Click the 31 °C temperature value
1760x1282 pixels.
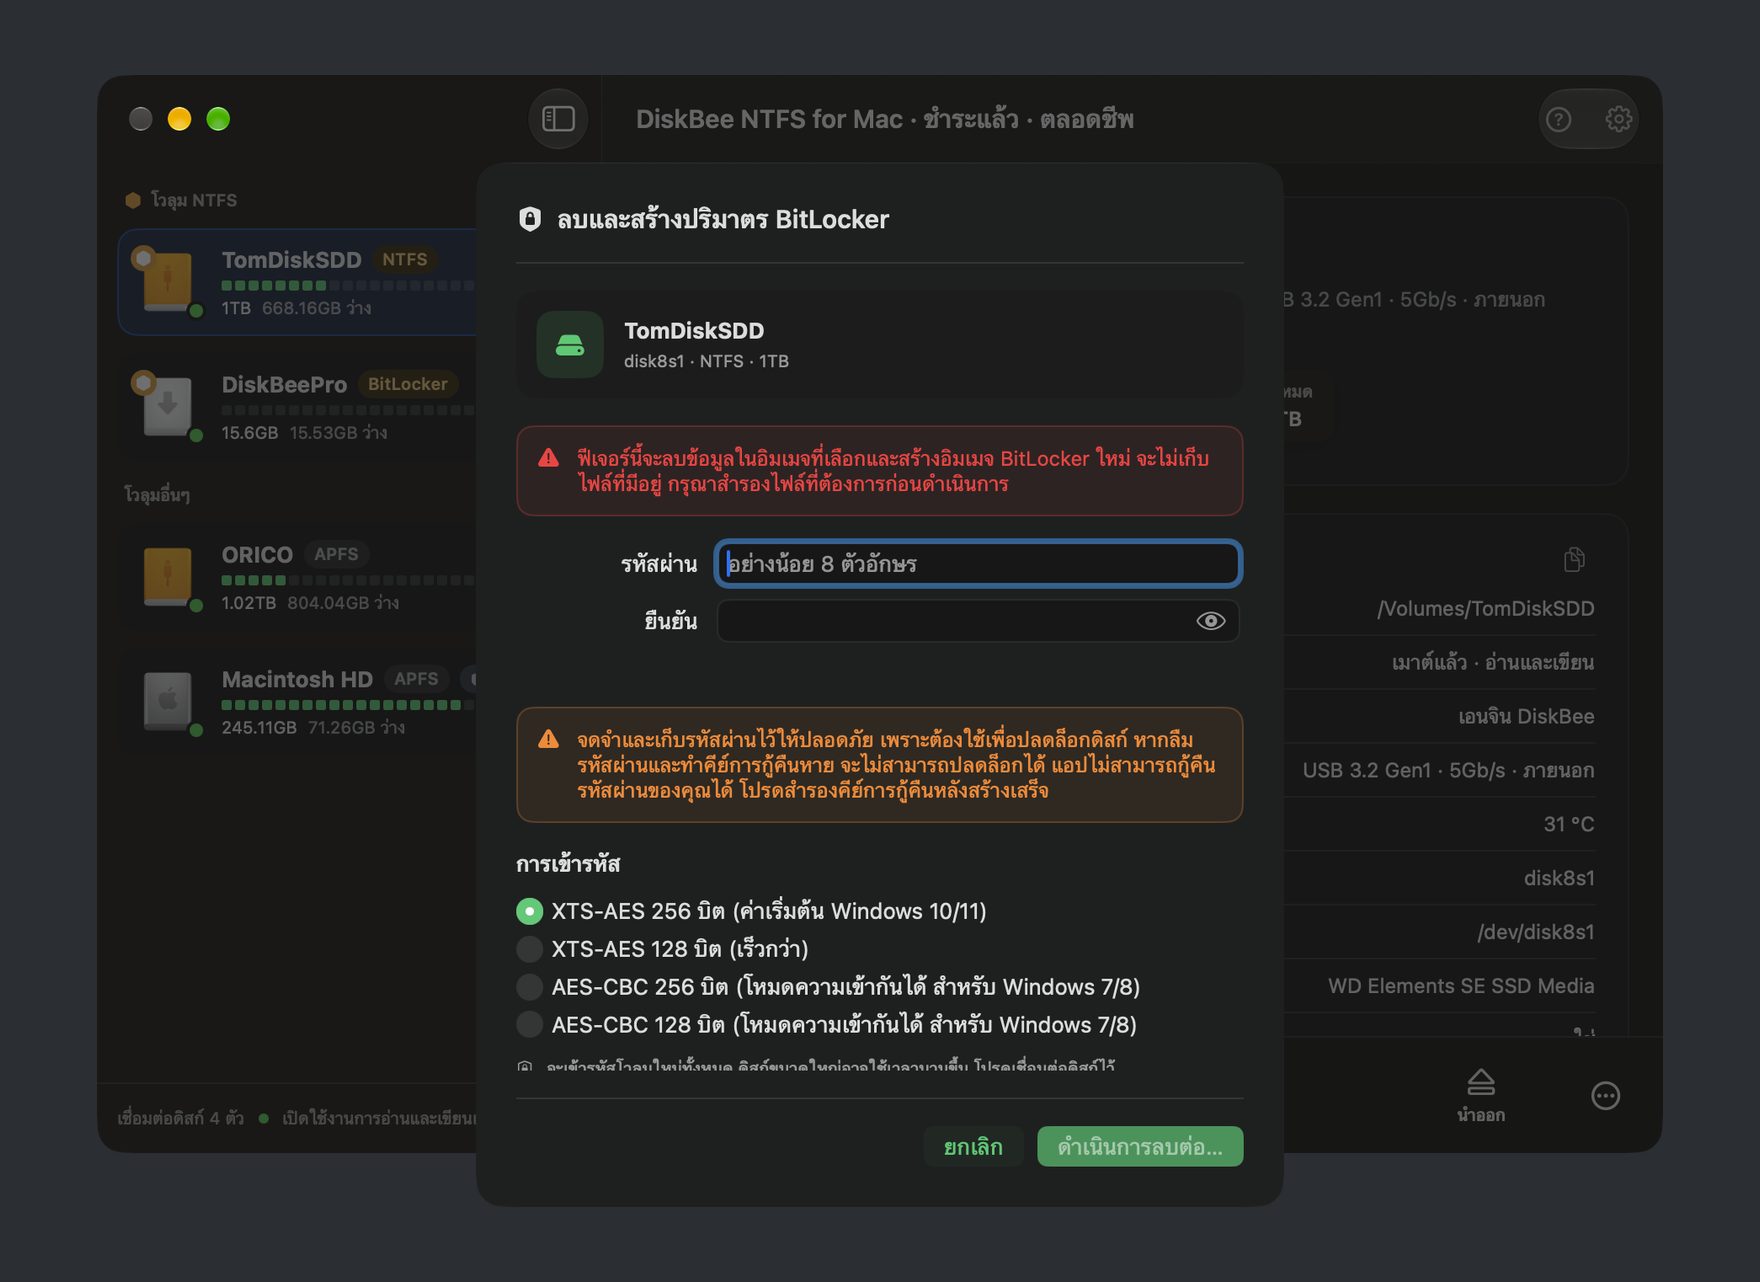click(1569, 824)
